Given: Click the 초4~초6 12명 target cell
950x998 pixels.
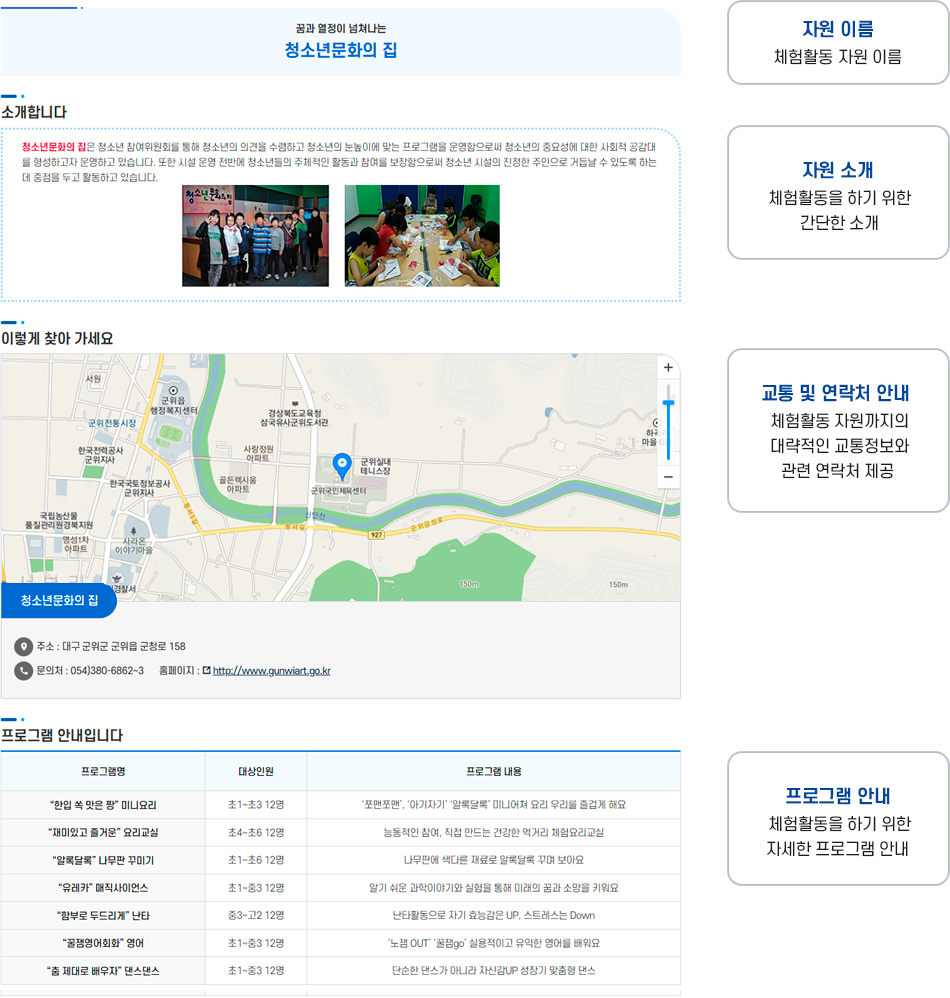Looking at the screenshot, I should (256, 833).
